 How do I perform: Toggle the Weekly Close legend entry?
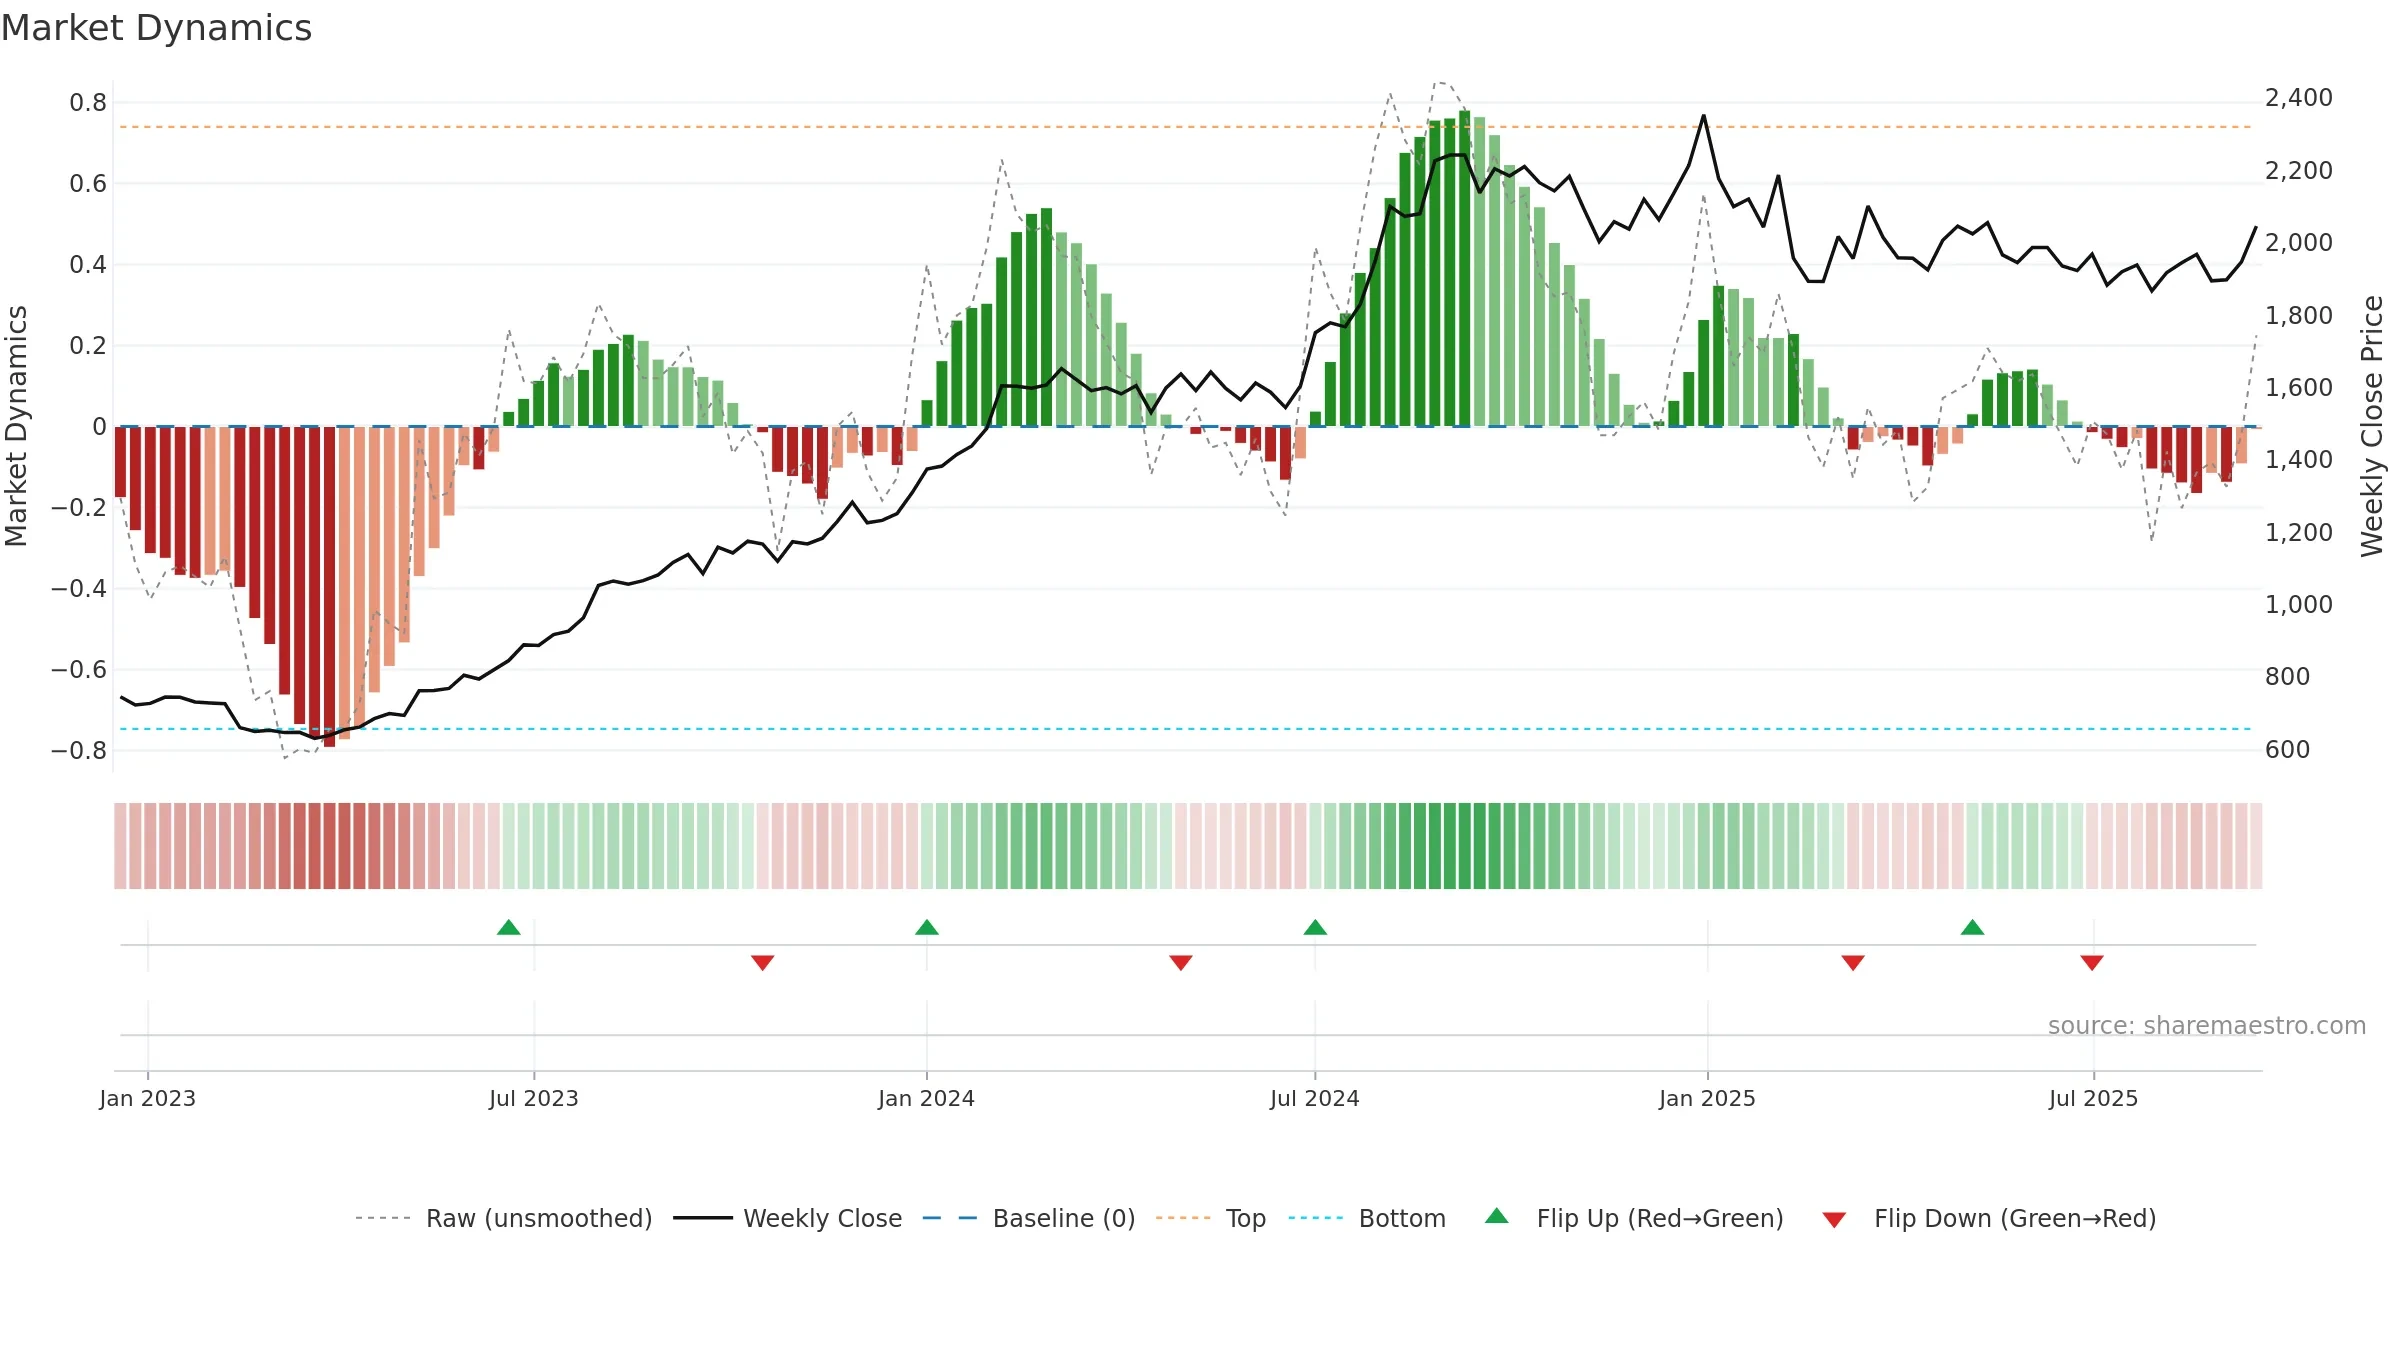788,1218
